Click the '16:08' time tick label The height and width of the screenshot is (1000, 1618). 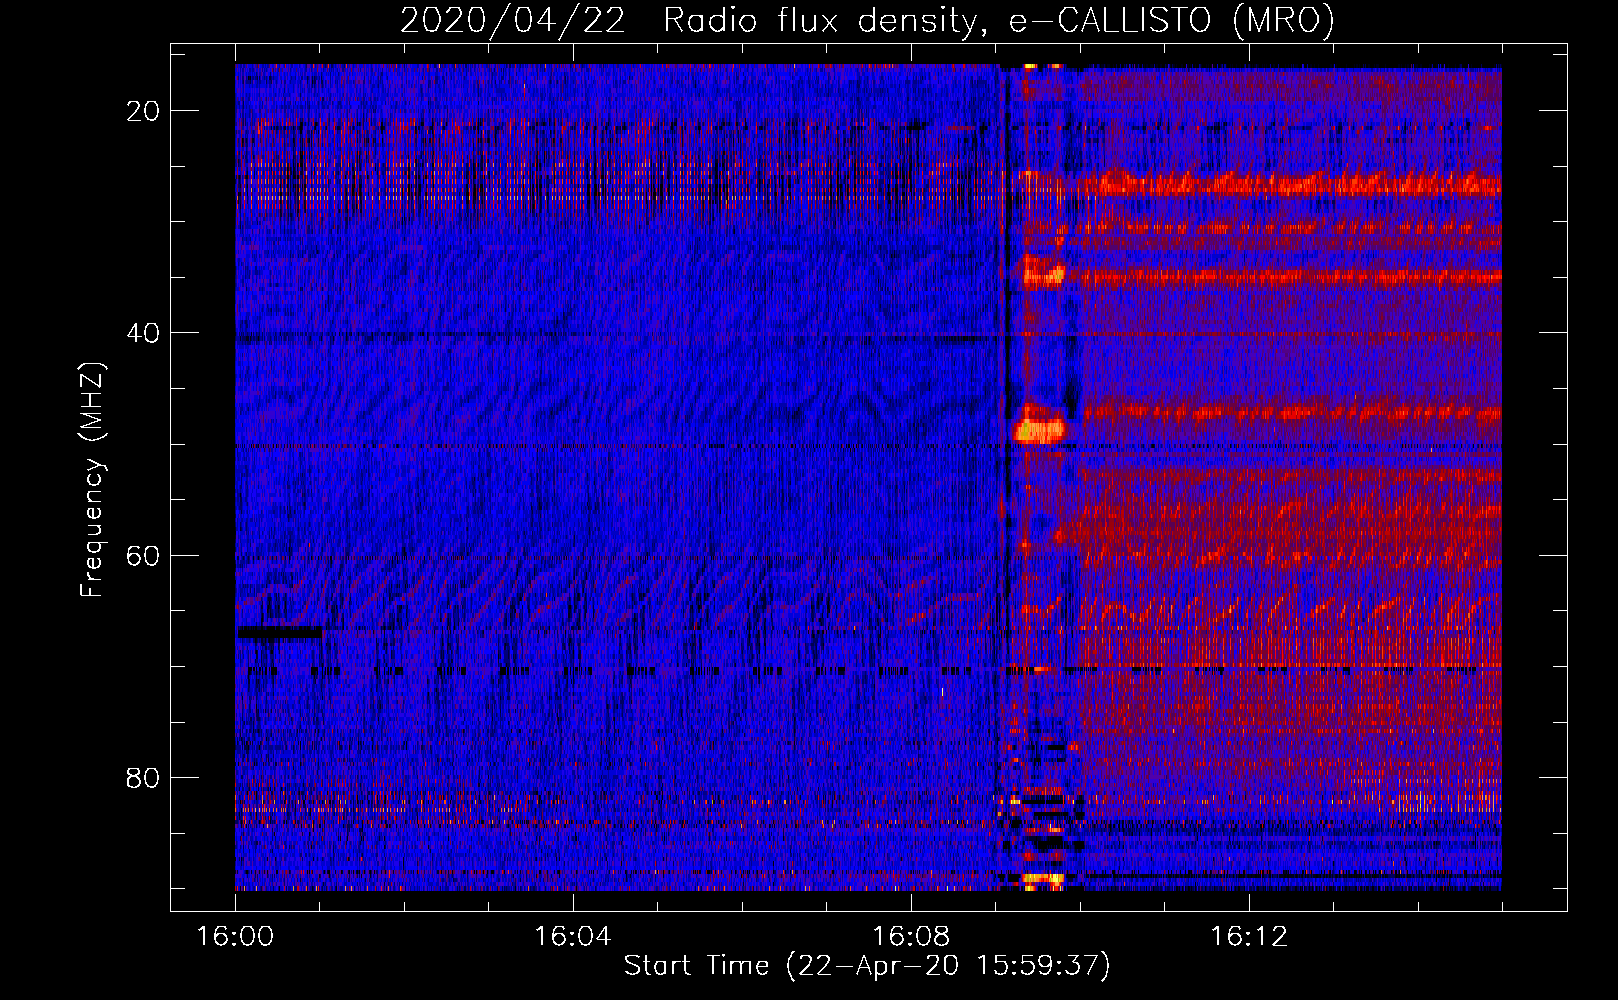[910, 937]
